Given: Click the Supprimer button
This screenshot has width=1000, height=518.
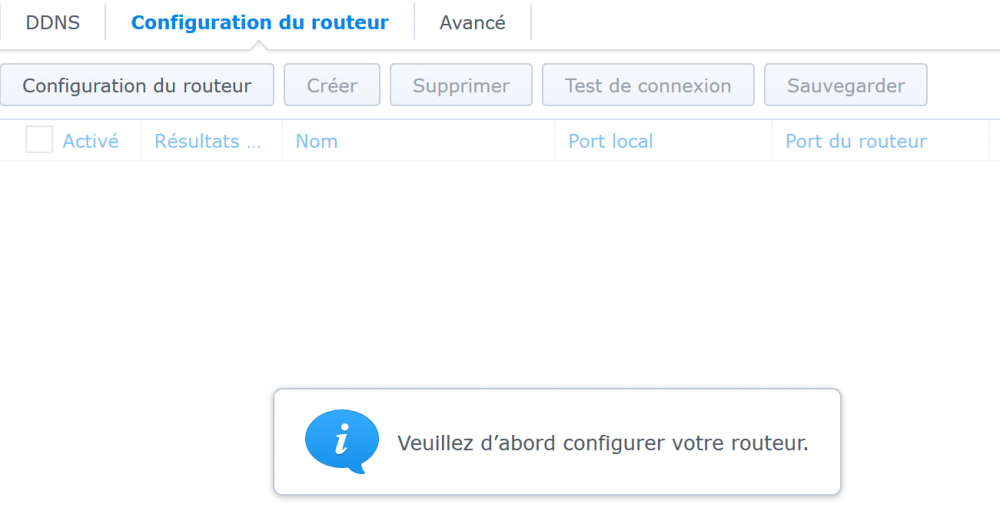Looking at the screenshot, I should [x=461, y=86].
